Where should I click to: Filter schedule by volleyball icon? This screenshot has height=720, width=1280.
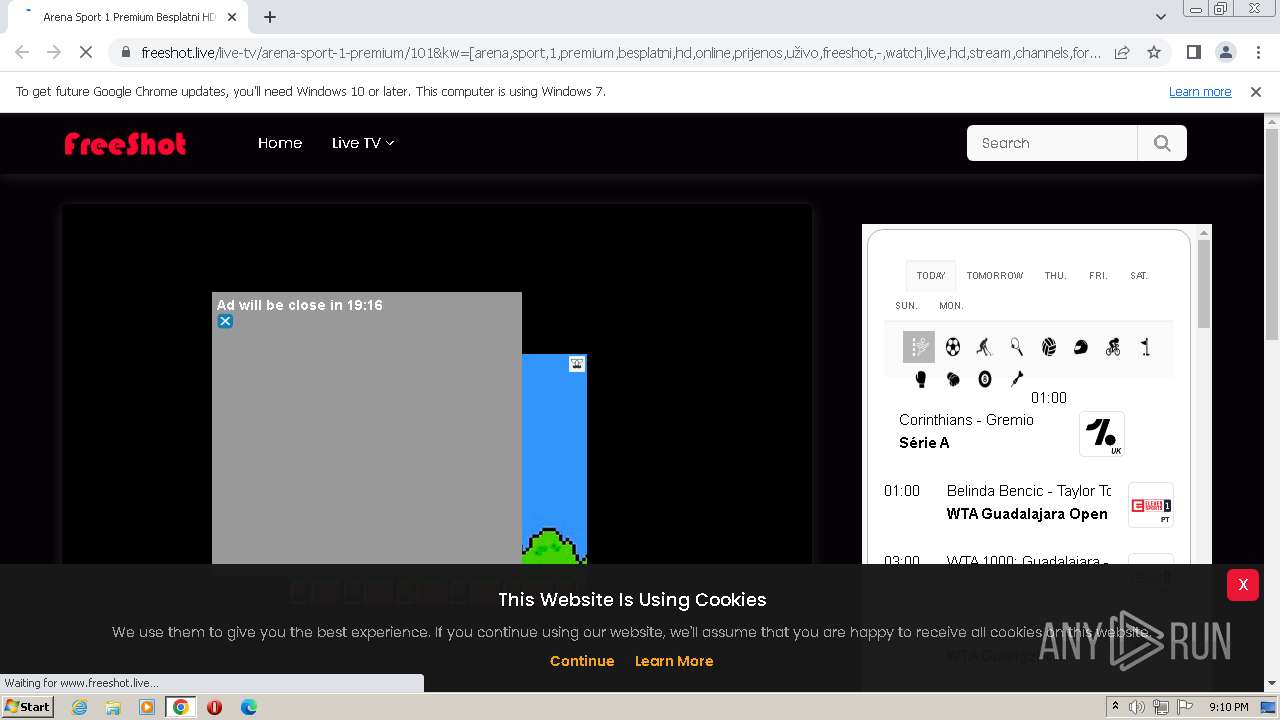(x=1049, y=347)
